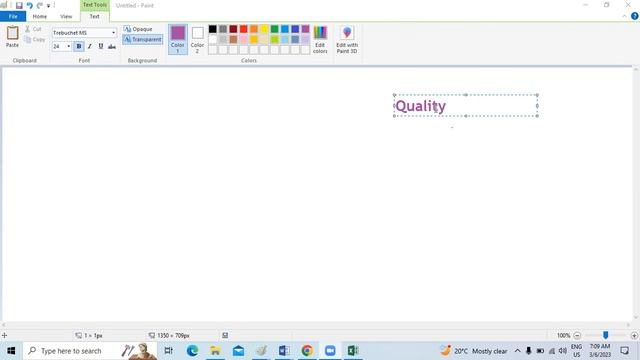Image resolution: width=640 pixels, height=360 pixels.
Task: Show hidden system tray icons
Action: coord(517,351)
